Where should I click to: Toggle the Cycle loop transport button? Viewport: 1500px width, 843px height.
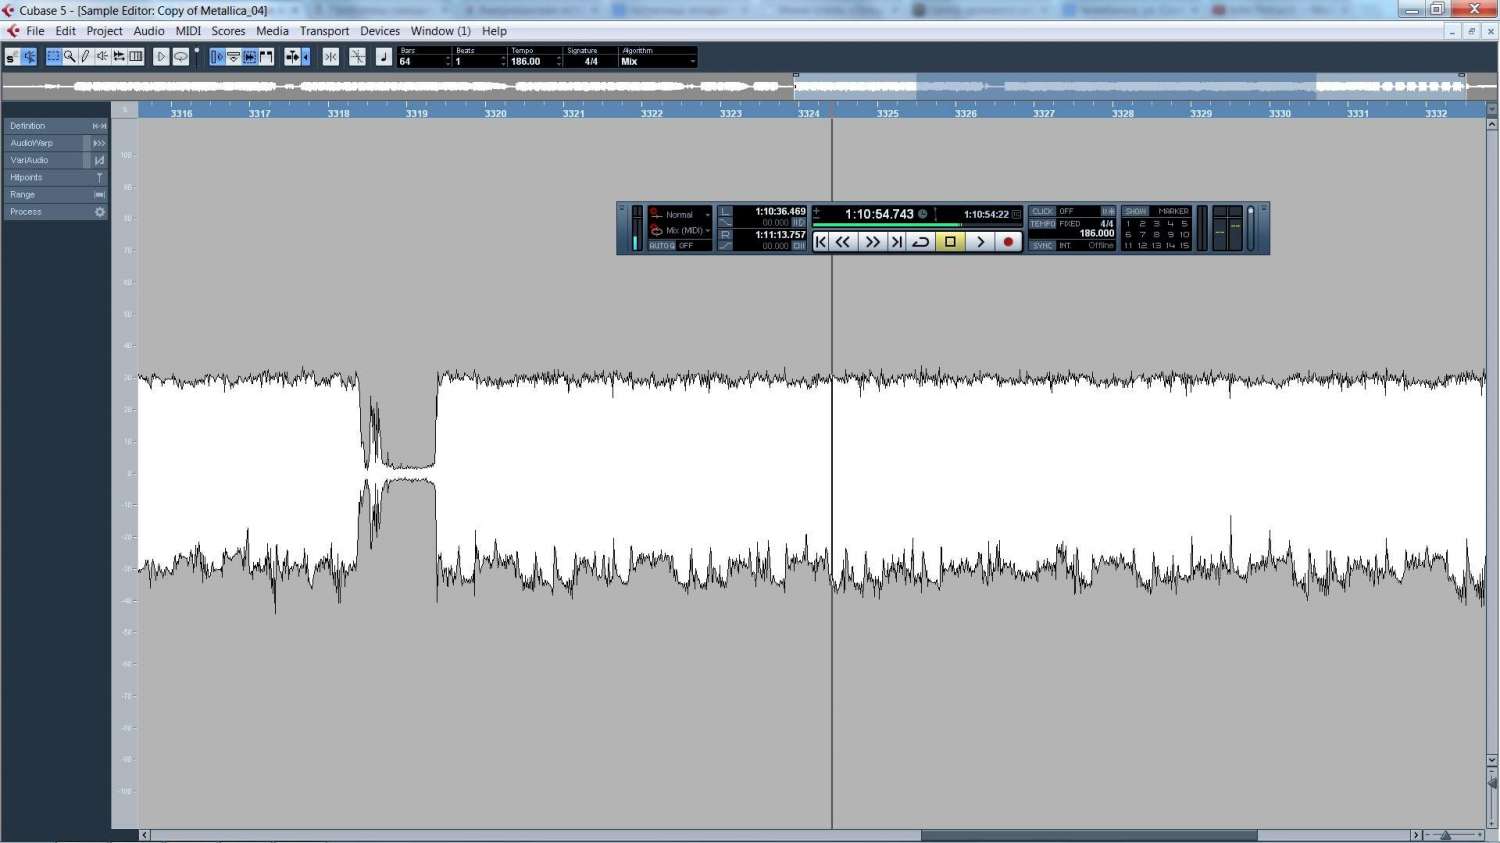(x=921, y=242)
